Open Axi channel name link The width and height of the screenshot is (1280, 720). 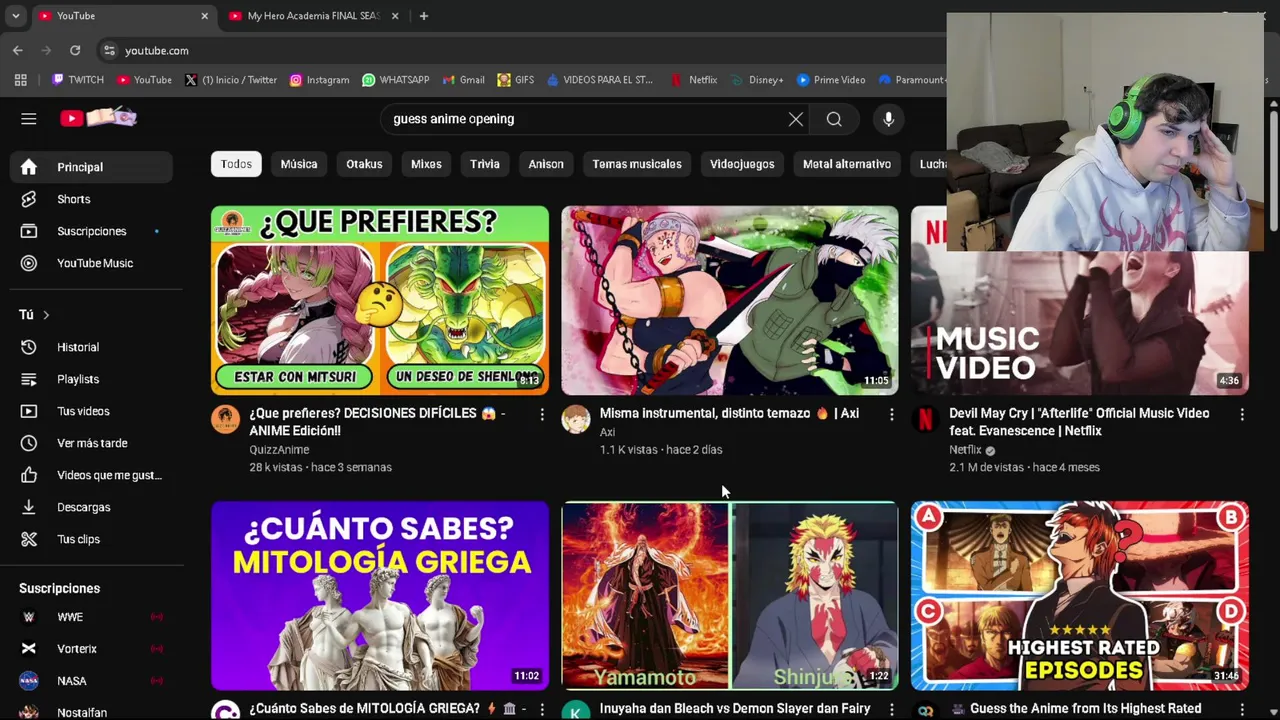[607, 432]
